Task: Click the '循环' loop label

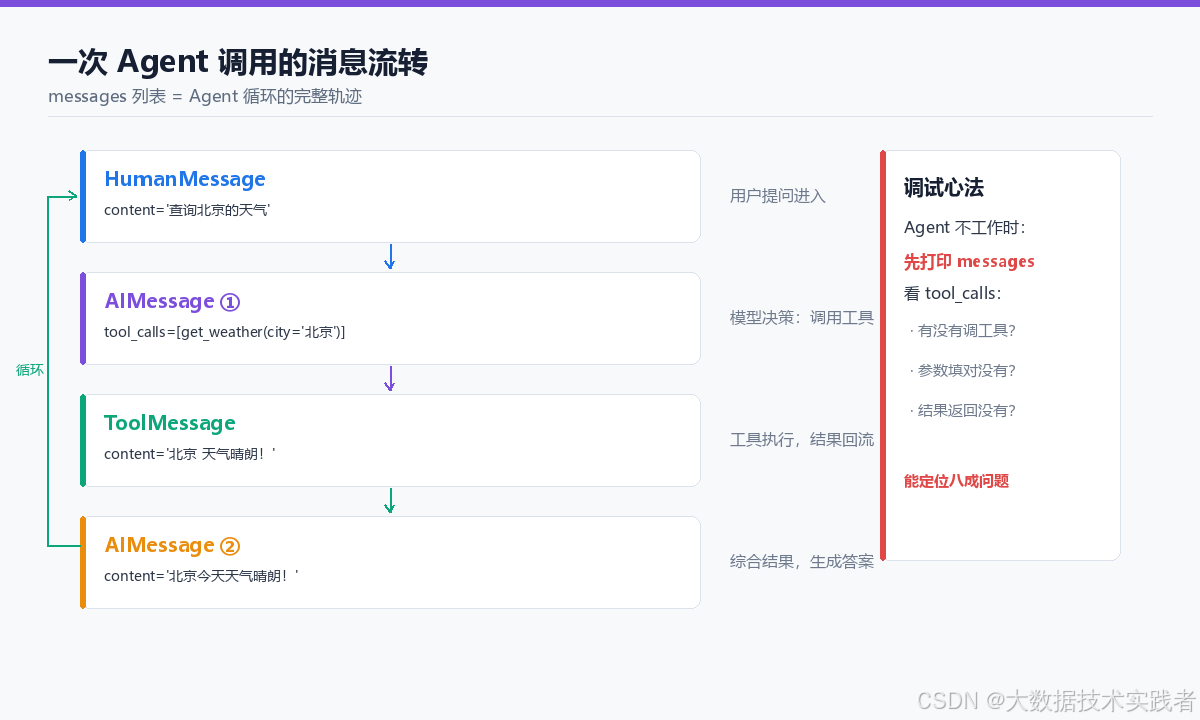Action: [x=30, y=370]
